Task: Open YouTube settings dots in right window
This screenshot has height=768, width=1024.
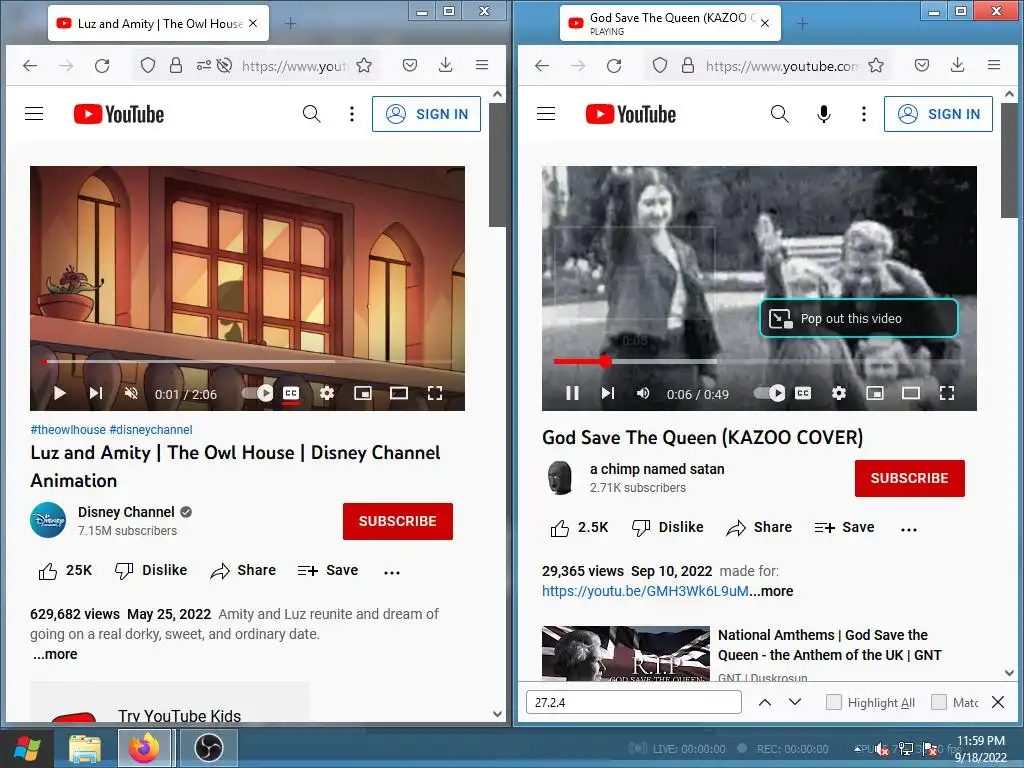Action: pos(864,114)
